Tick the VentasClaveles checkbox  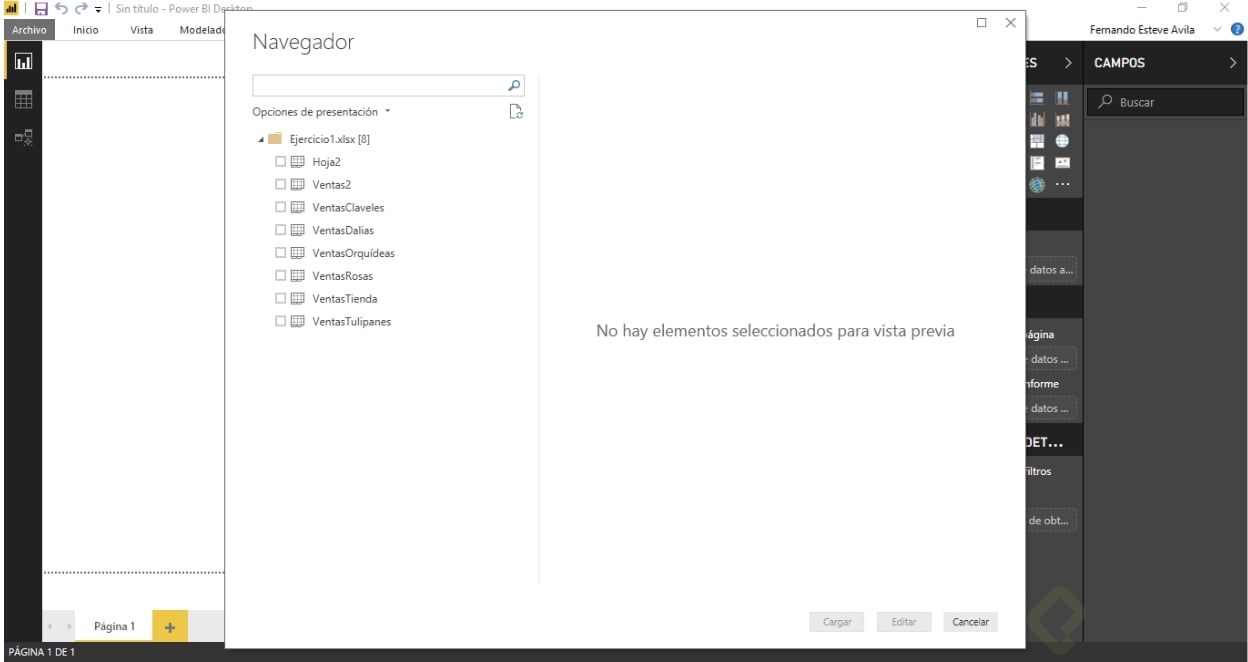280,207
